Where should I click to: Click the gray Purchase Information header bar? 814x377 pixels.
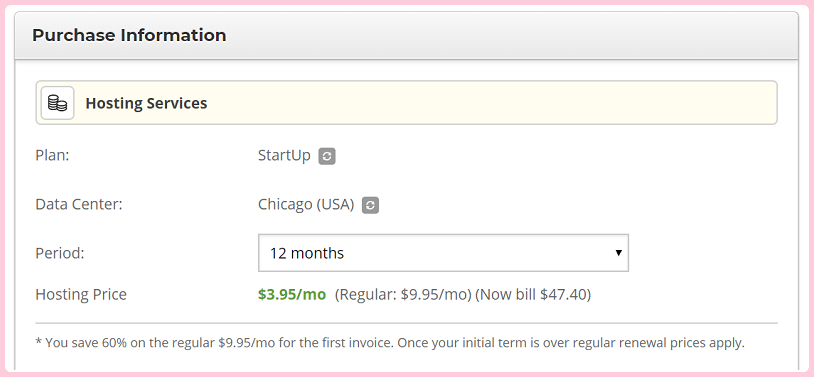coord(406,35)
